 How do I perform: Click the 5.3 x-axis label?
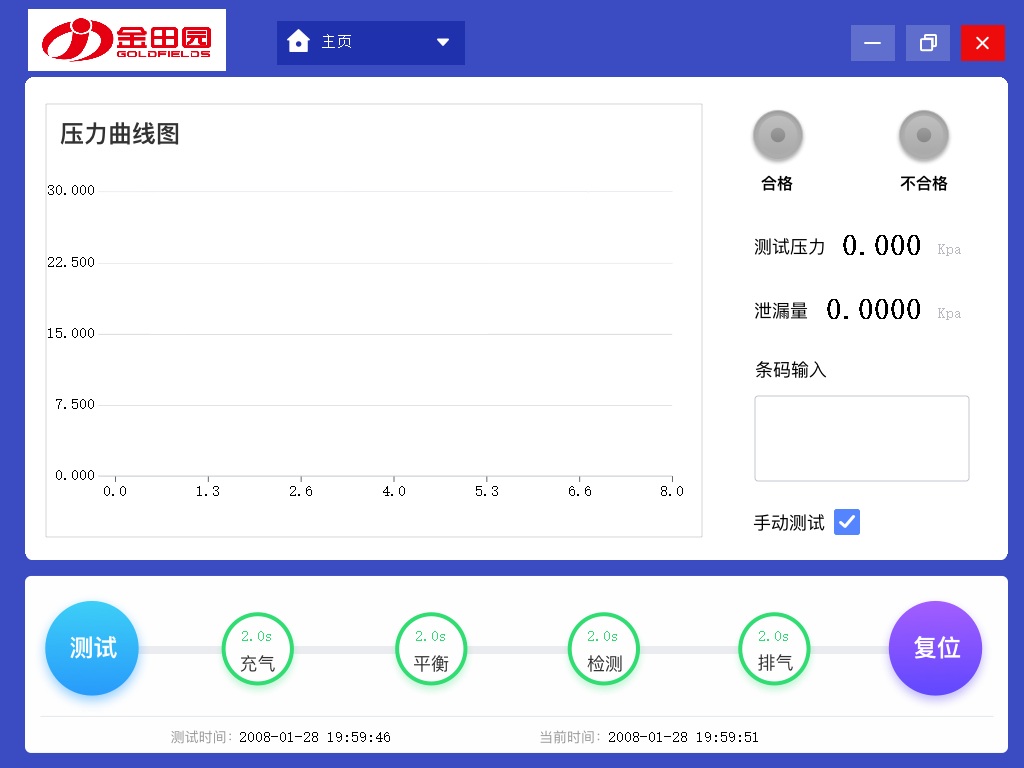487,491
